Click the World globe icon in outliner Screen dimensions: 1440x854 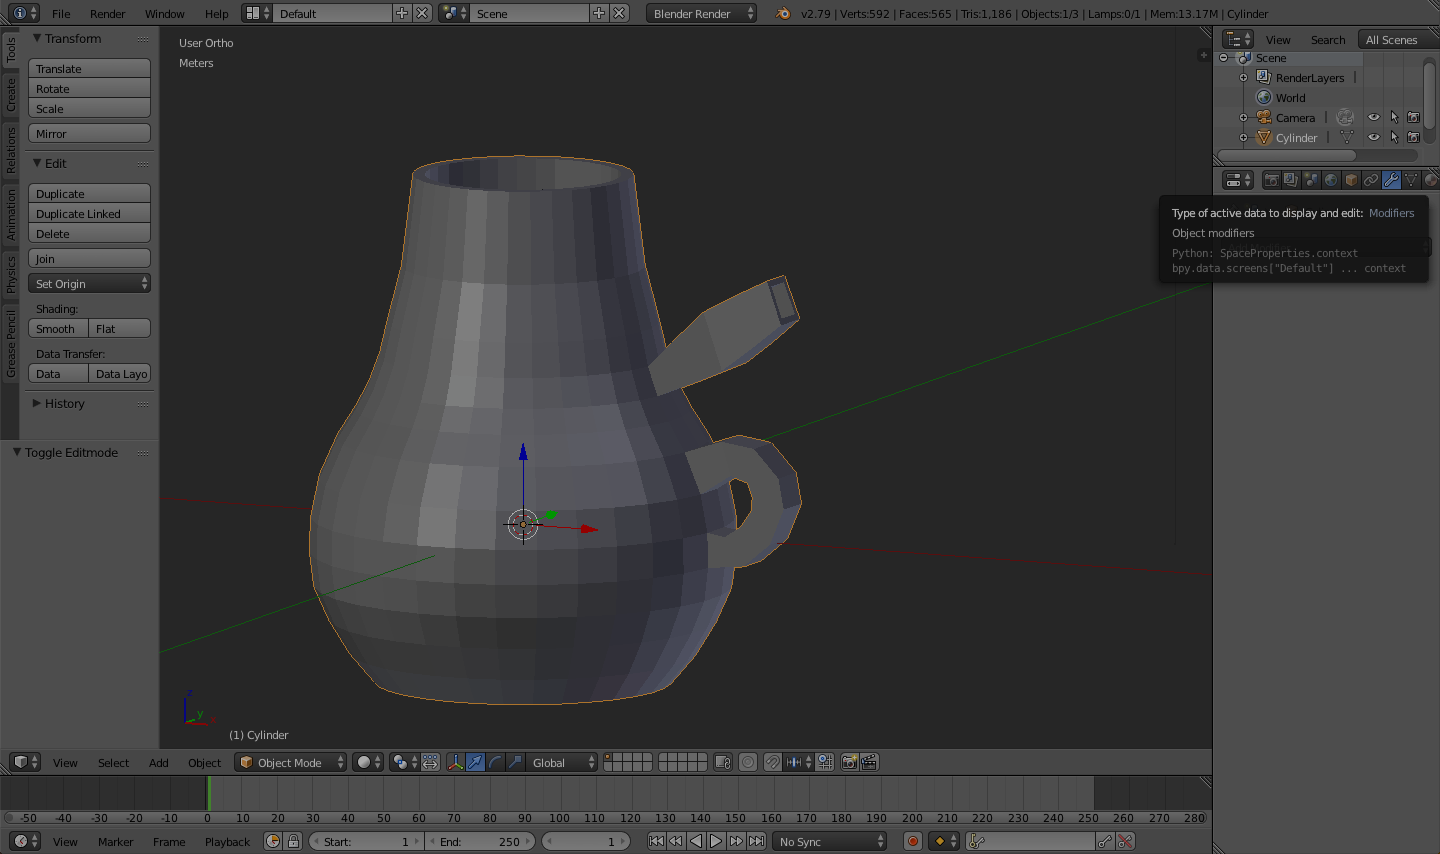(x=1264, y=97)
